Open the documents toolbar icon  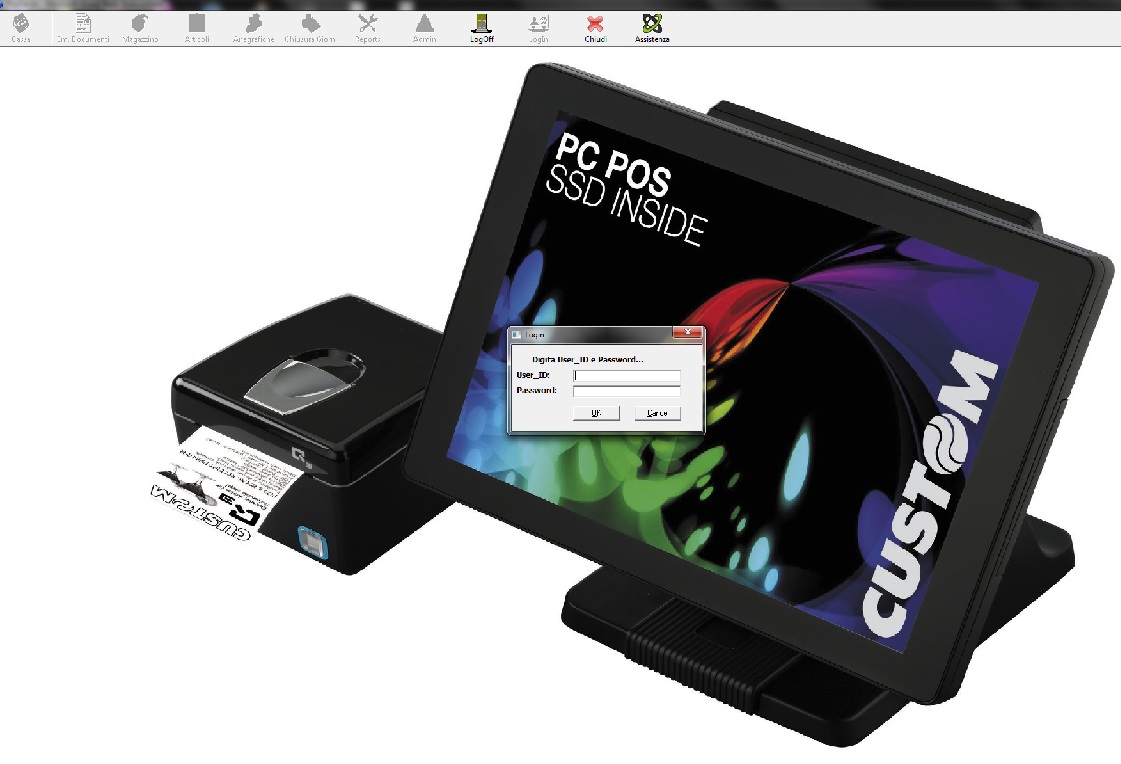point(83,28)
